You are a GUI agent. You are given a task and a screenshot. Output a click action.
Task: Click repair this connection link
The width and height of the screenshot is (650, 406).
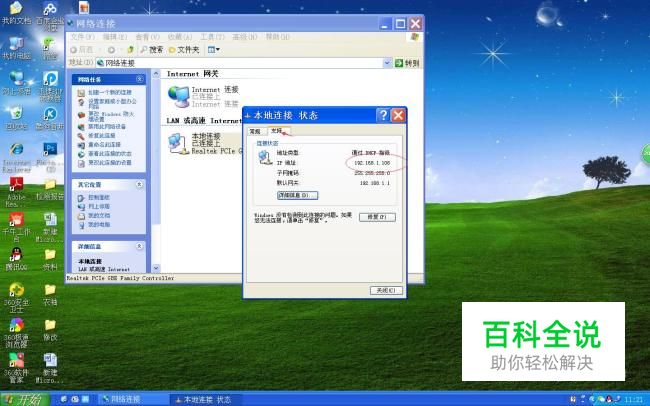point(97,136)
